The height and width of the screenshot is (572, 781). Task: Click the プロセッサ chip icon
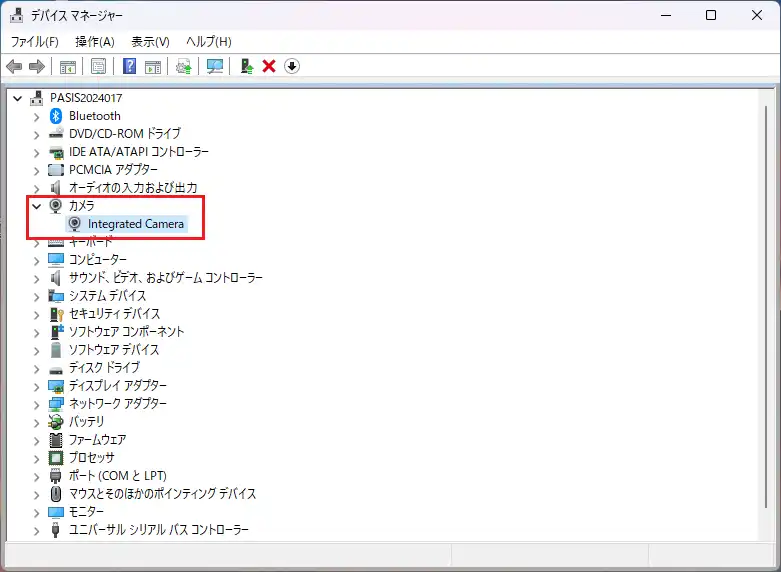(56, 457)
